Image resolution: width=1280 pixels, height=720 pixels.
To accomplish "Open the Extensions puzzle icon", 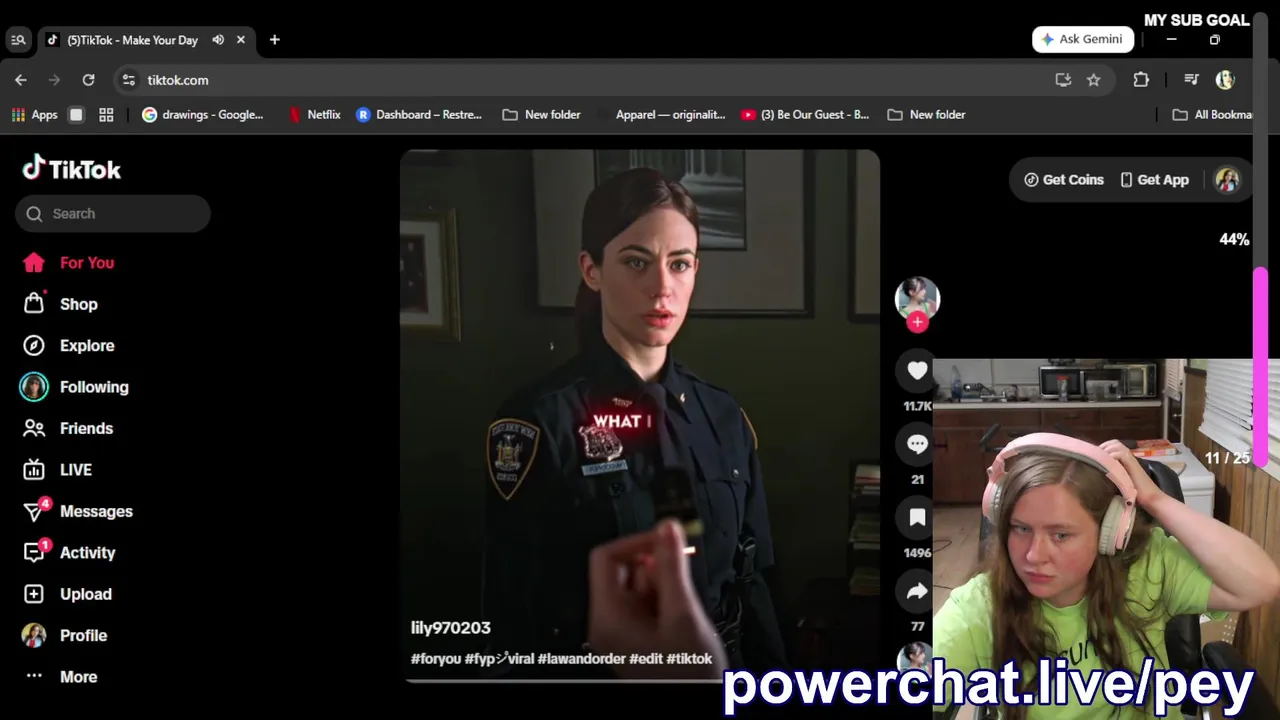I will [1141, 80].
